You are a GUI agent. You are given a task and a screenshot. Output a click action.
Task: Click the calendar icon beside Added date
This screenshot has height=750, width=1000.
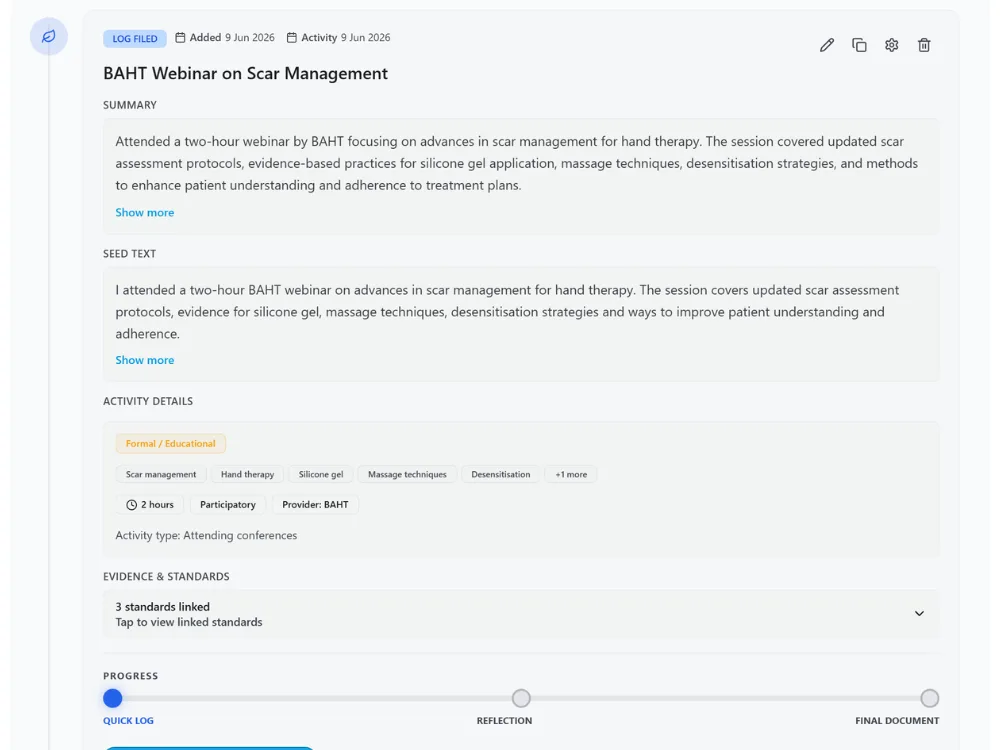tap(180, 38)
